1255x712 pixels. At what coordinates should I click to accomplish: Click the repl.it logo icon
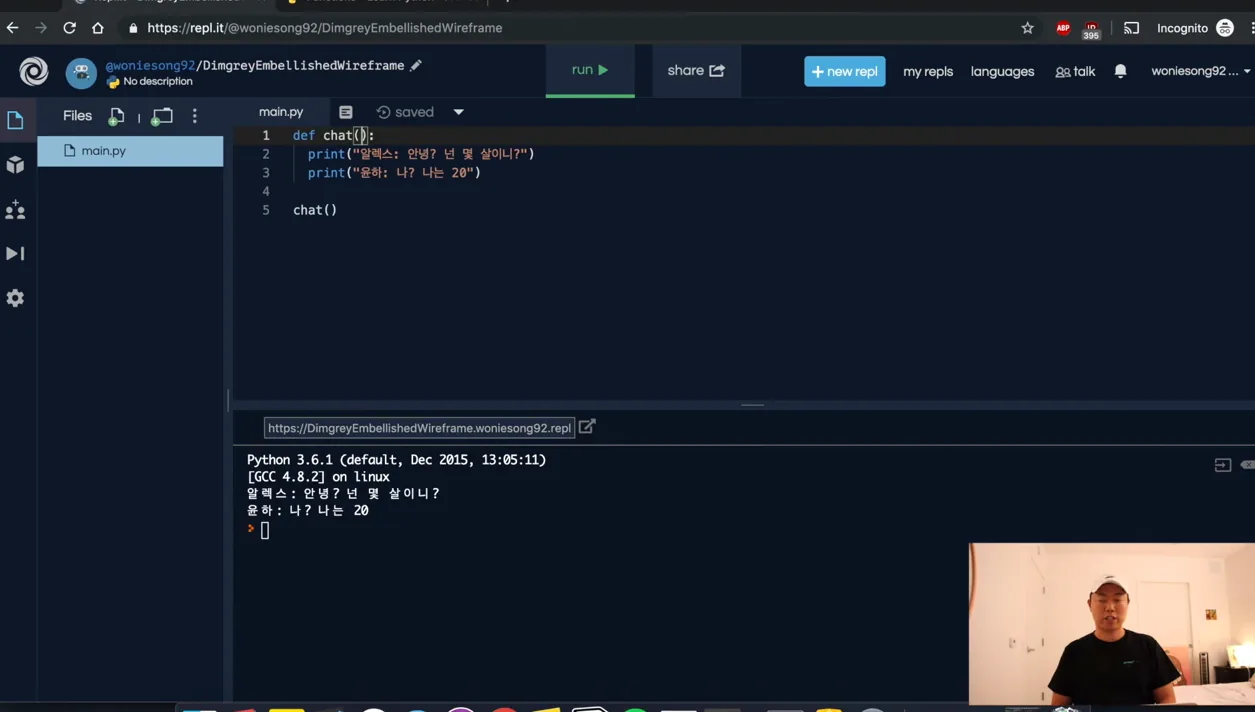click(33, 71)
